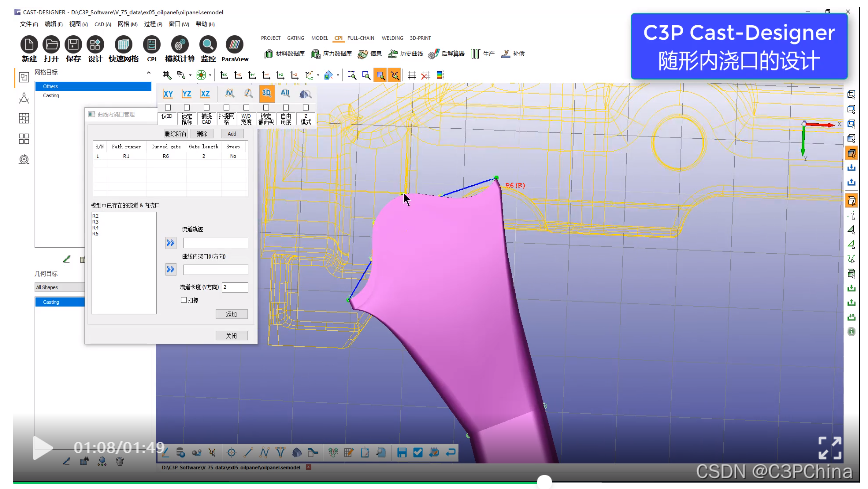Switch to the XY plane view
This screenshot has height=489, width=868.
[168, 94]
